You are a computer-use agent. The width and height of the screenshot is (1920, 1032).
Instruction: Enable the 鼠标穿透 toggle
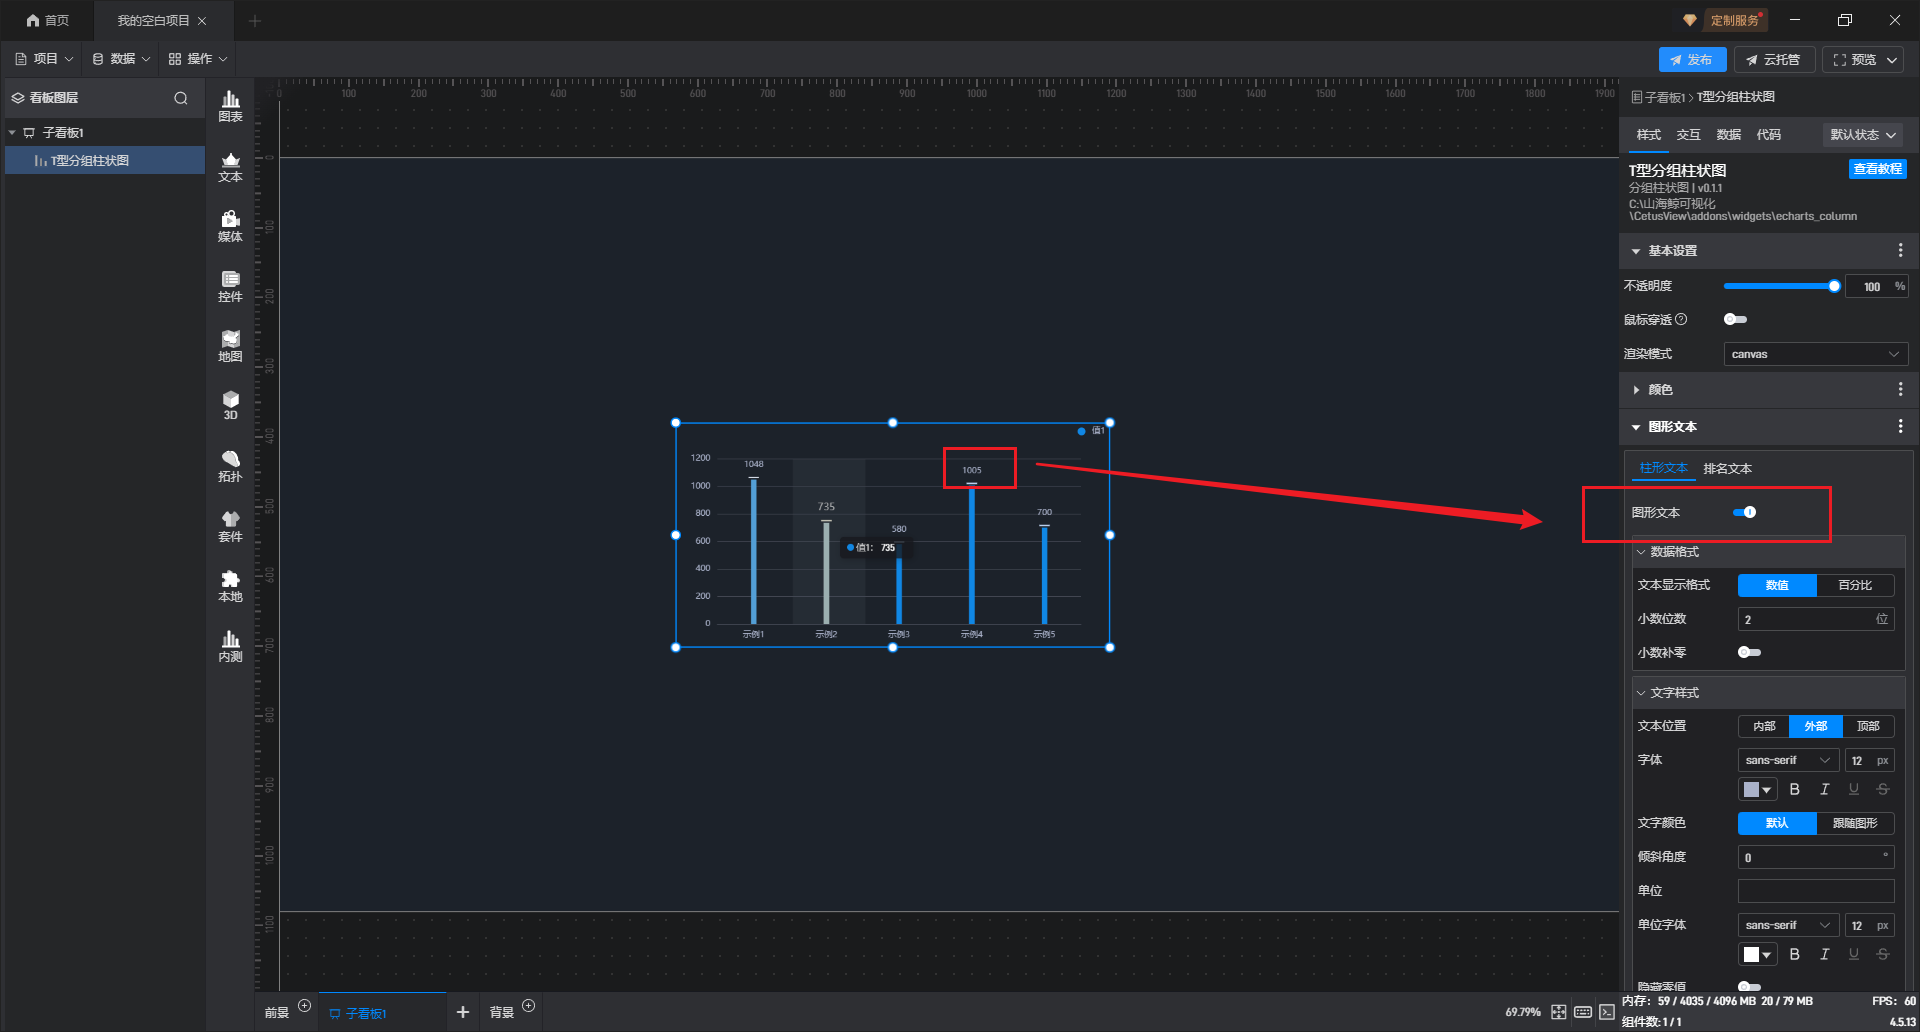tap(1735, 320)
